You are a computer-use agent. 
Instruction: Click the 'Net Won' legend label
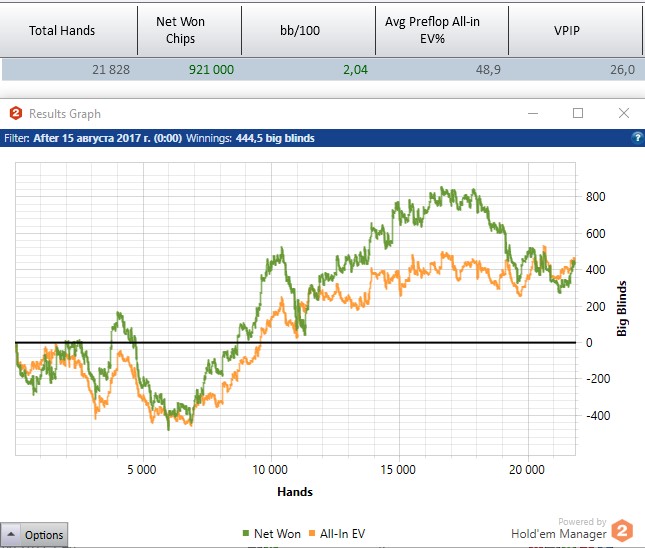coord(277,534)
